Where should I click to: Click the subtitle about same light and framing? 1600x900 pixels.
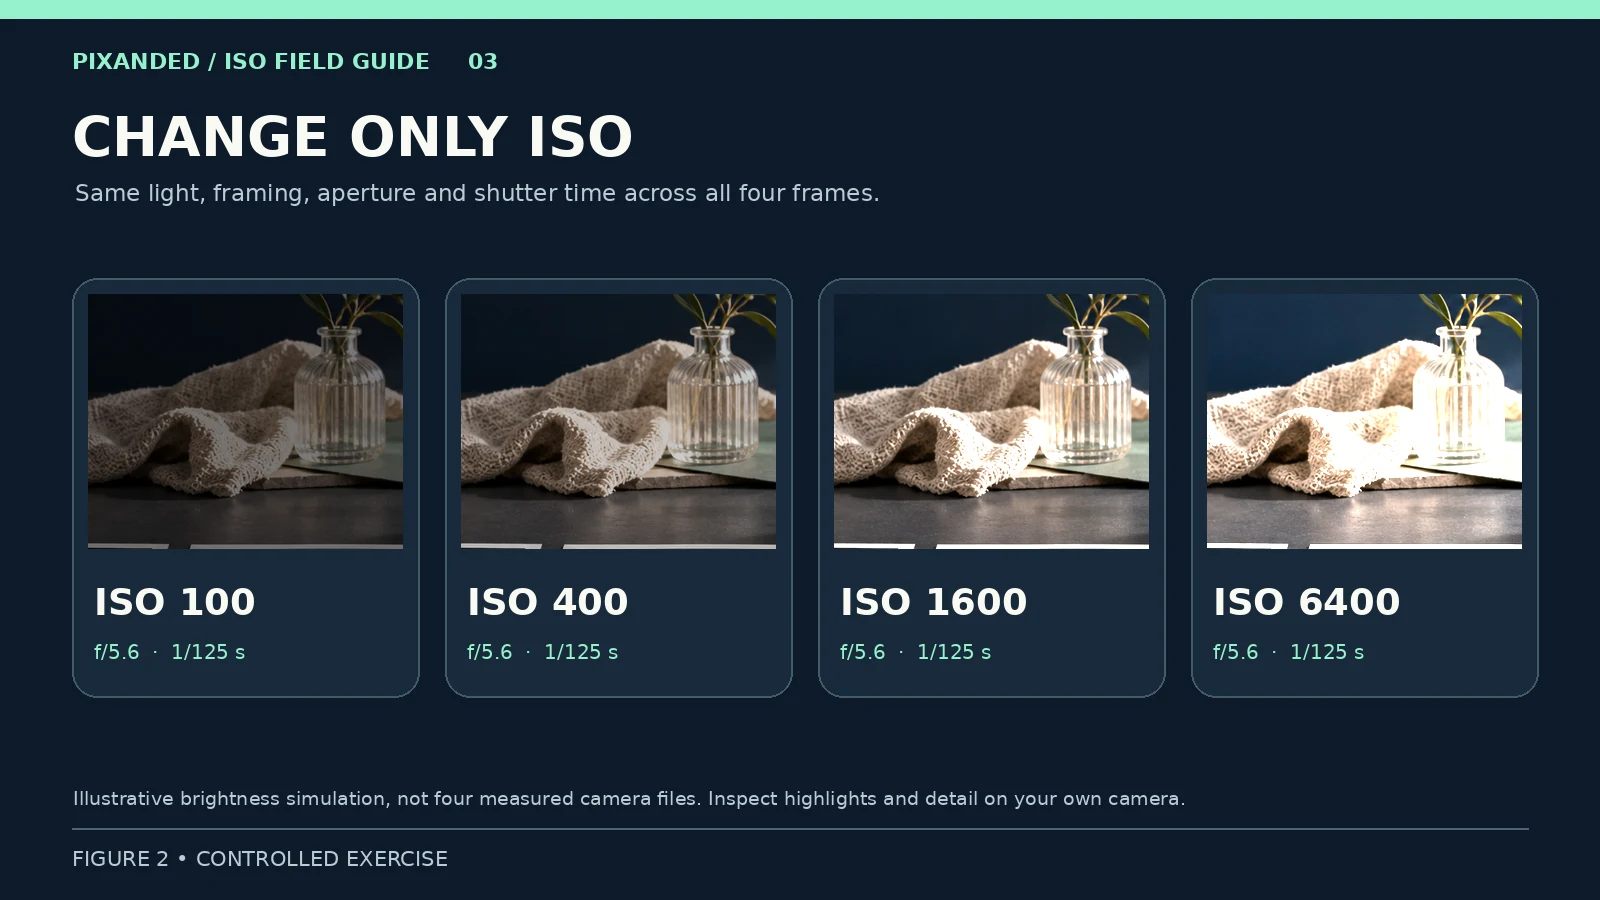(x=477, y=193)
